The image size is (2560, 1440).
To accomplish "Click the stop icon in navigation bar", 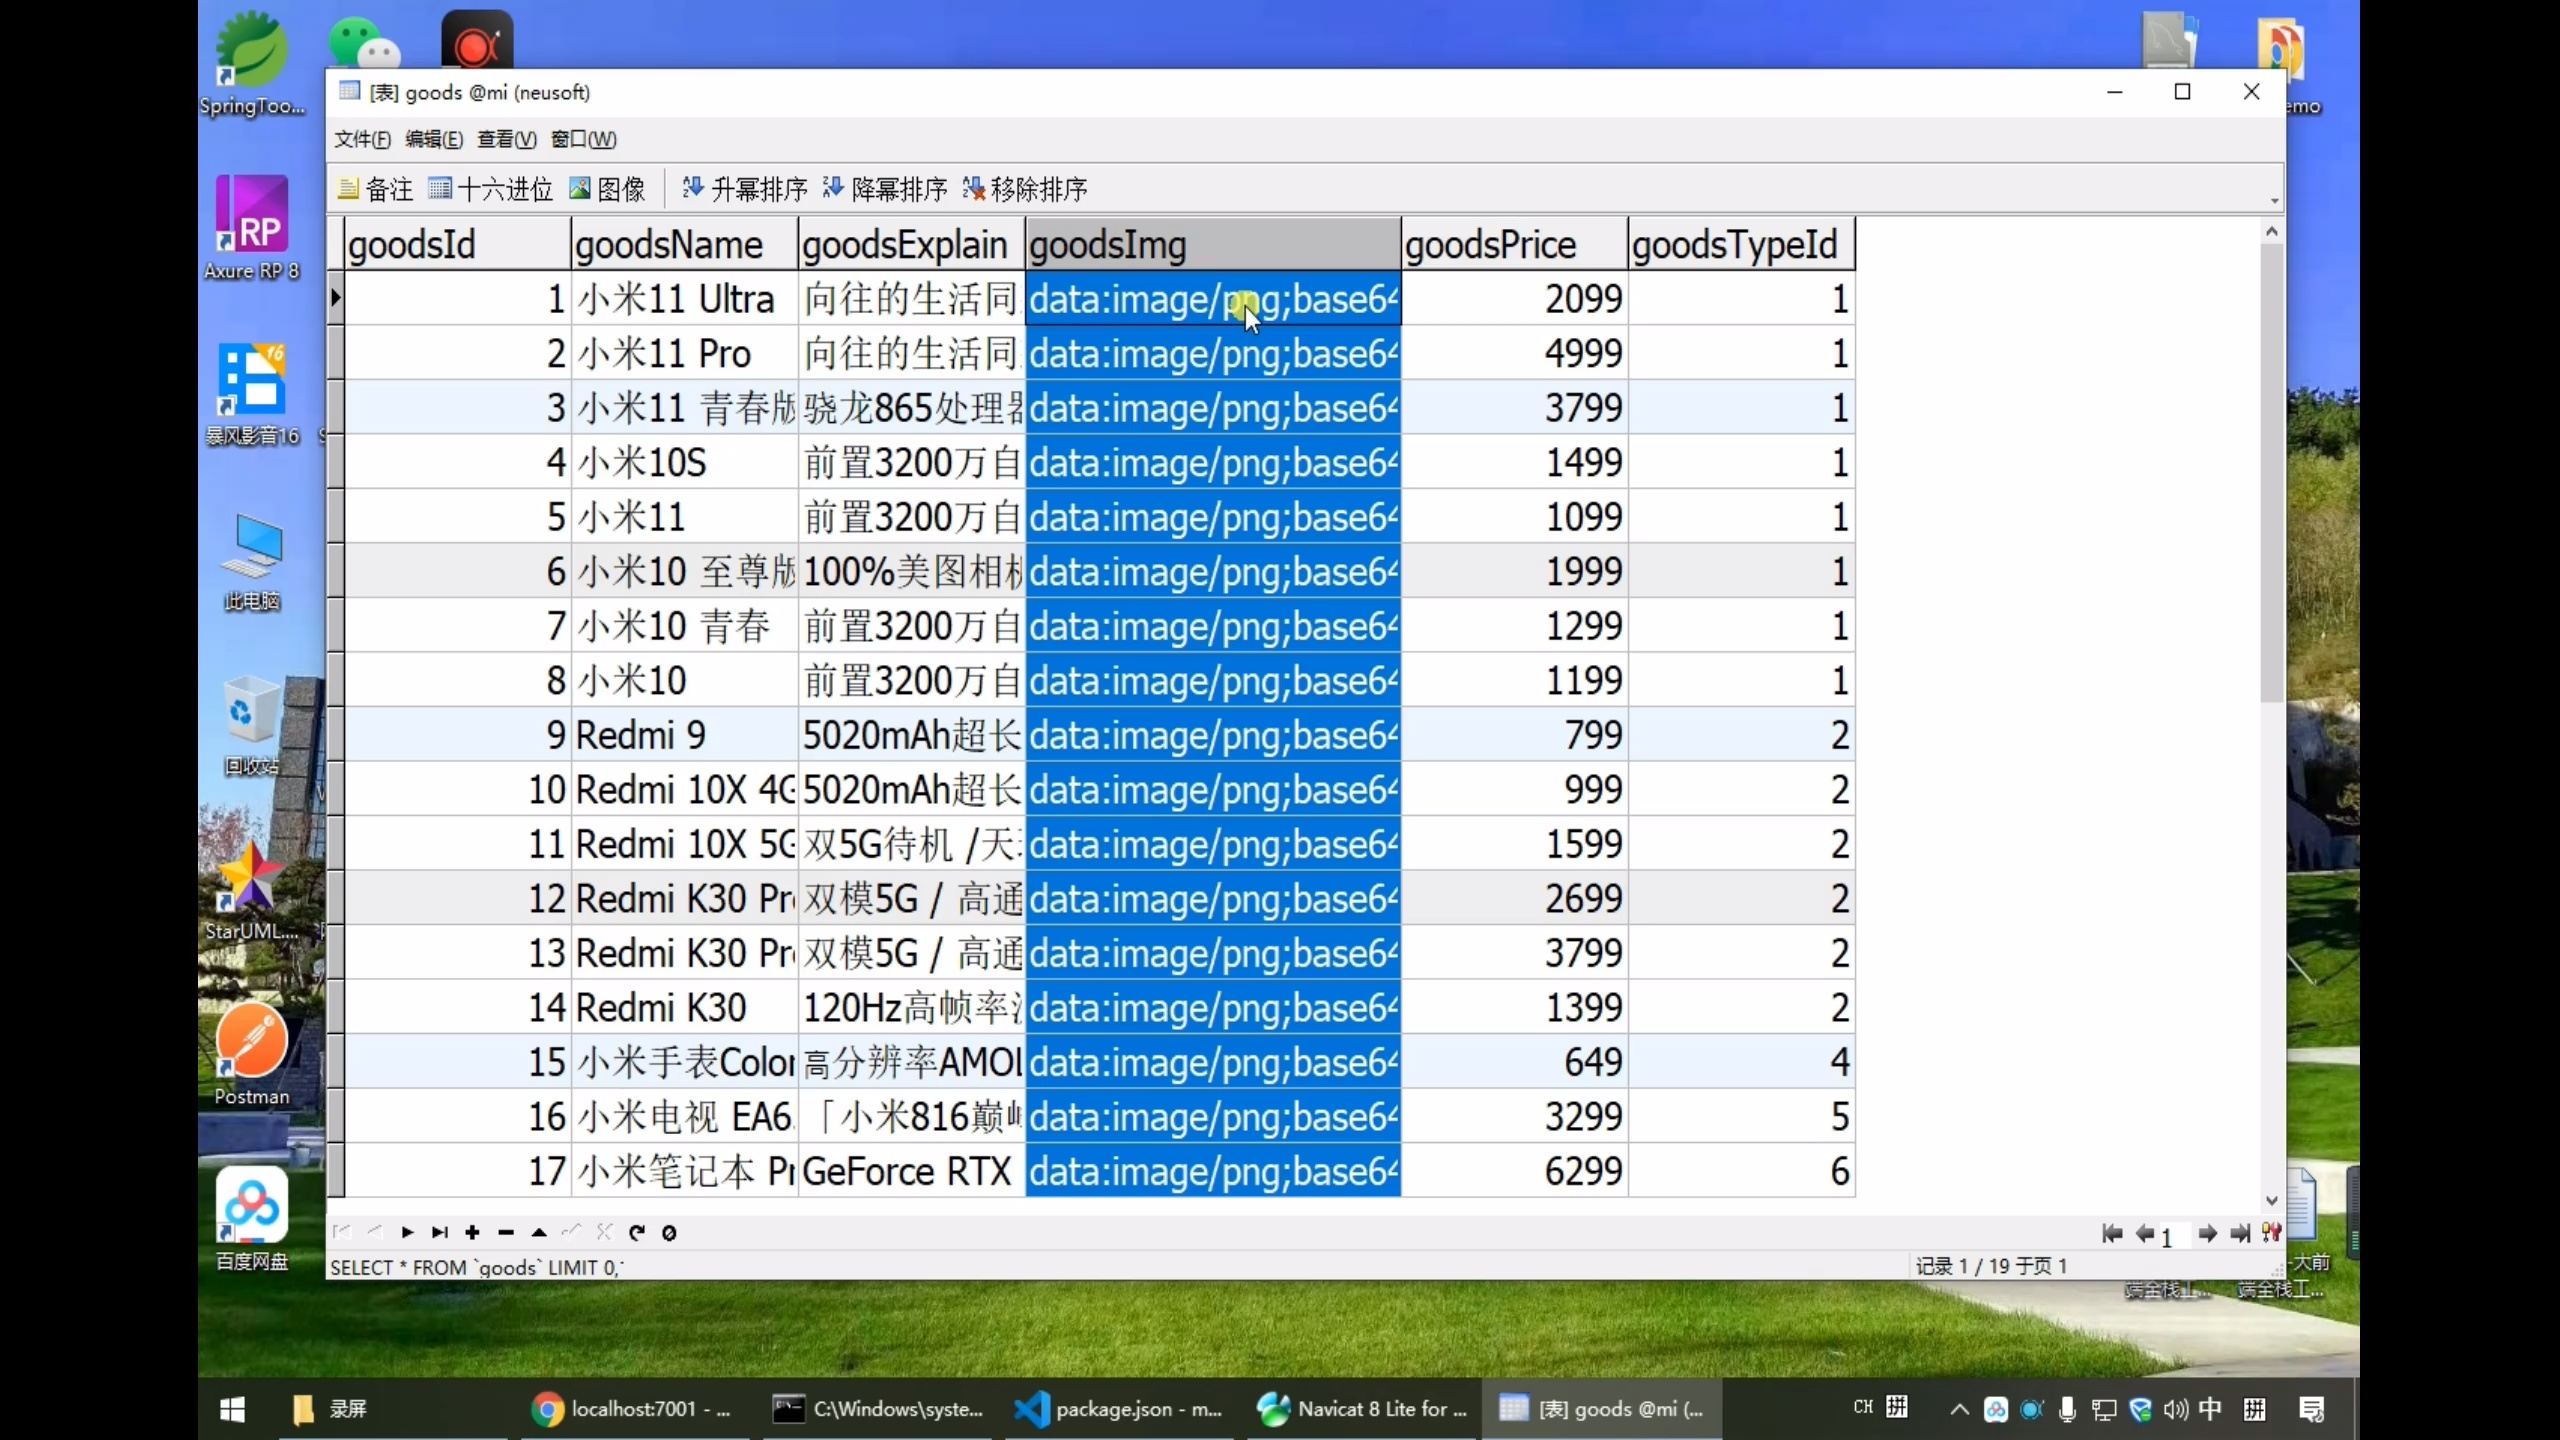I will (669, 1232).
